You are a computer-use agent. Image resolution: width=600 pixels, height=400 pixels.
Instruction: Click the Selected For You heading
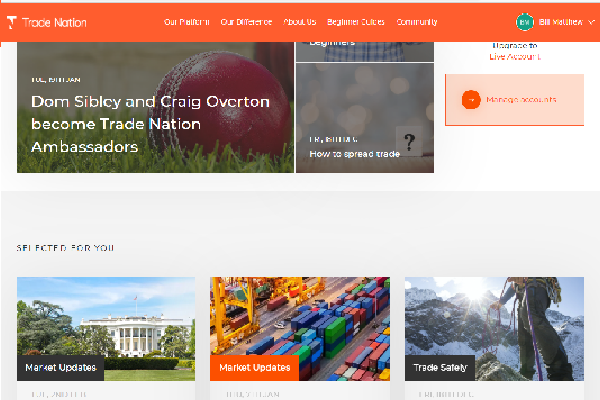click(x=65, y=248)
